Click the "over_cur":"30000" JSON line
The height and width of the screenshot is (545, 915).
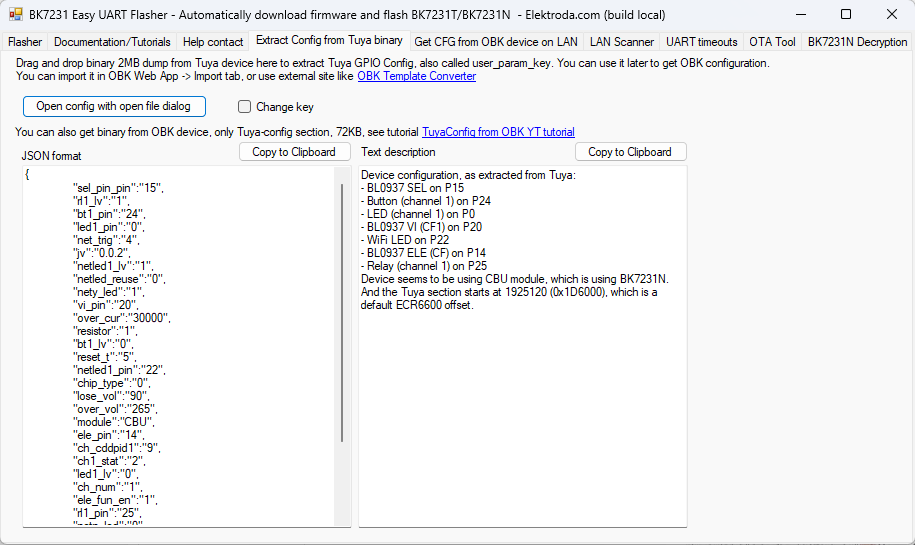pos(121,318)
